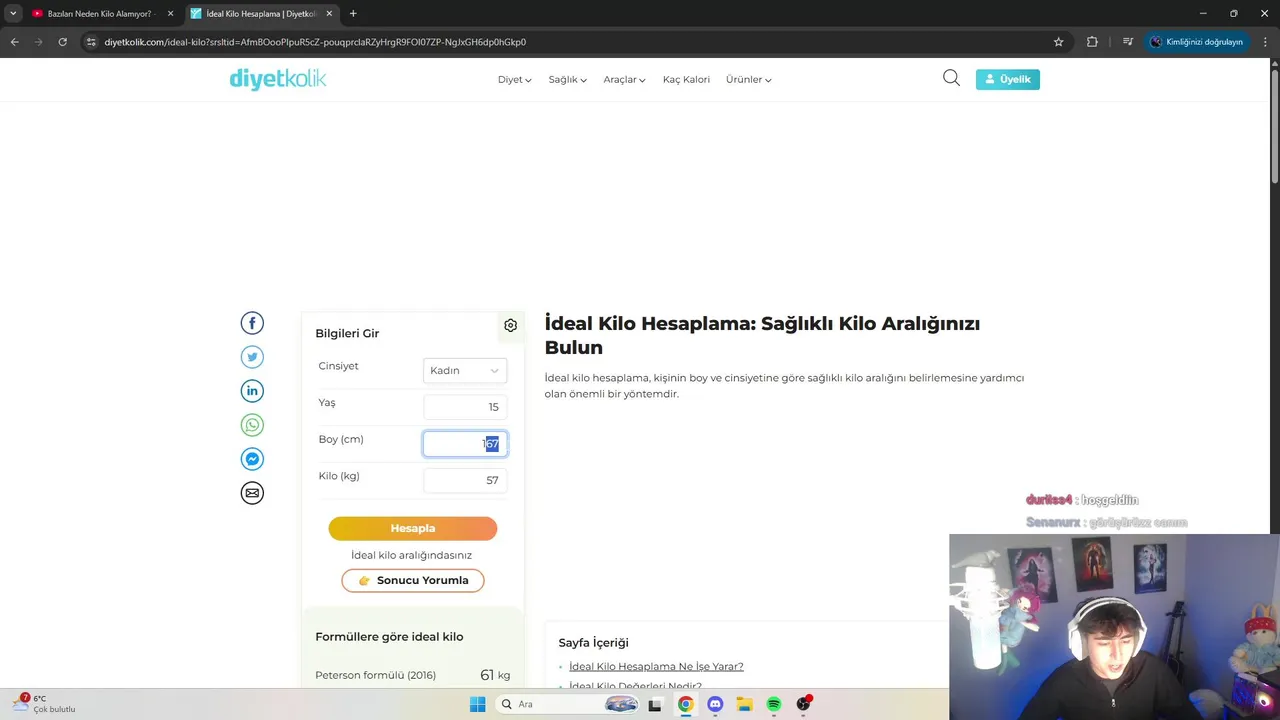This screenshot has height=720, width=1280.
Task: Open the Kaç Kalori menu item
Action: click(x=686, y=79)
